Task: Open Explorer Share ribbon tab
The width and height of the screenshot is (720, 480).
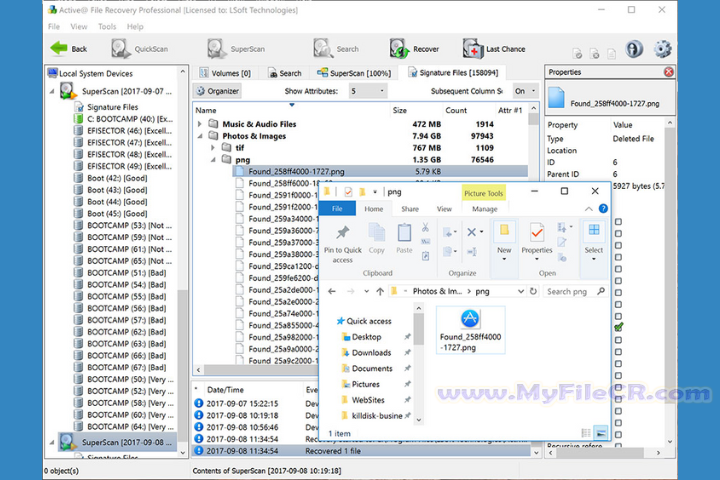Action: (410, 209)
